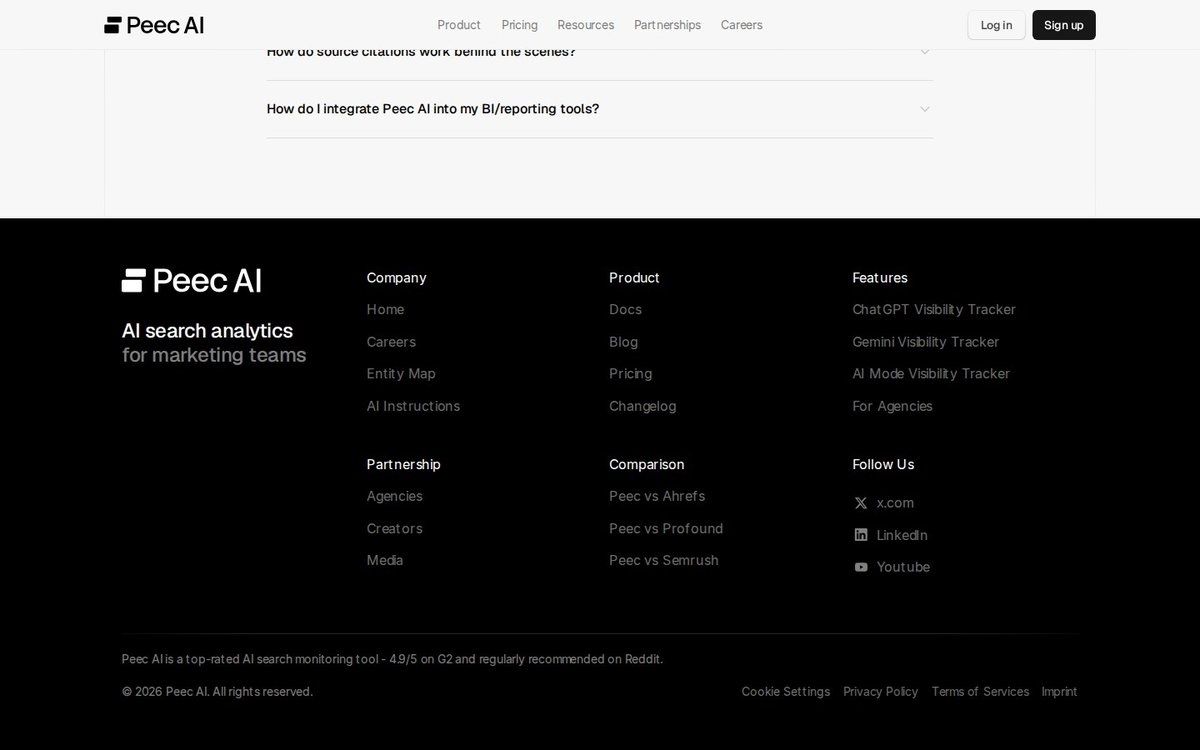The height and width of the screenshot is (750, 1200).
Task: Open the LinkedIn text link
Action: click(903, 535)
